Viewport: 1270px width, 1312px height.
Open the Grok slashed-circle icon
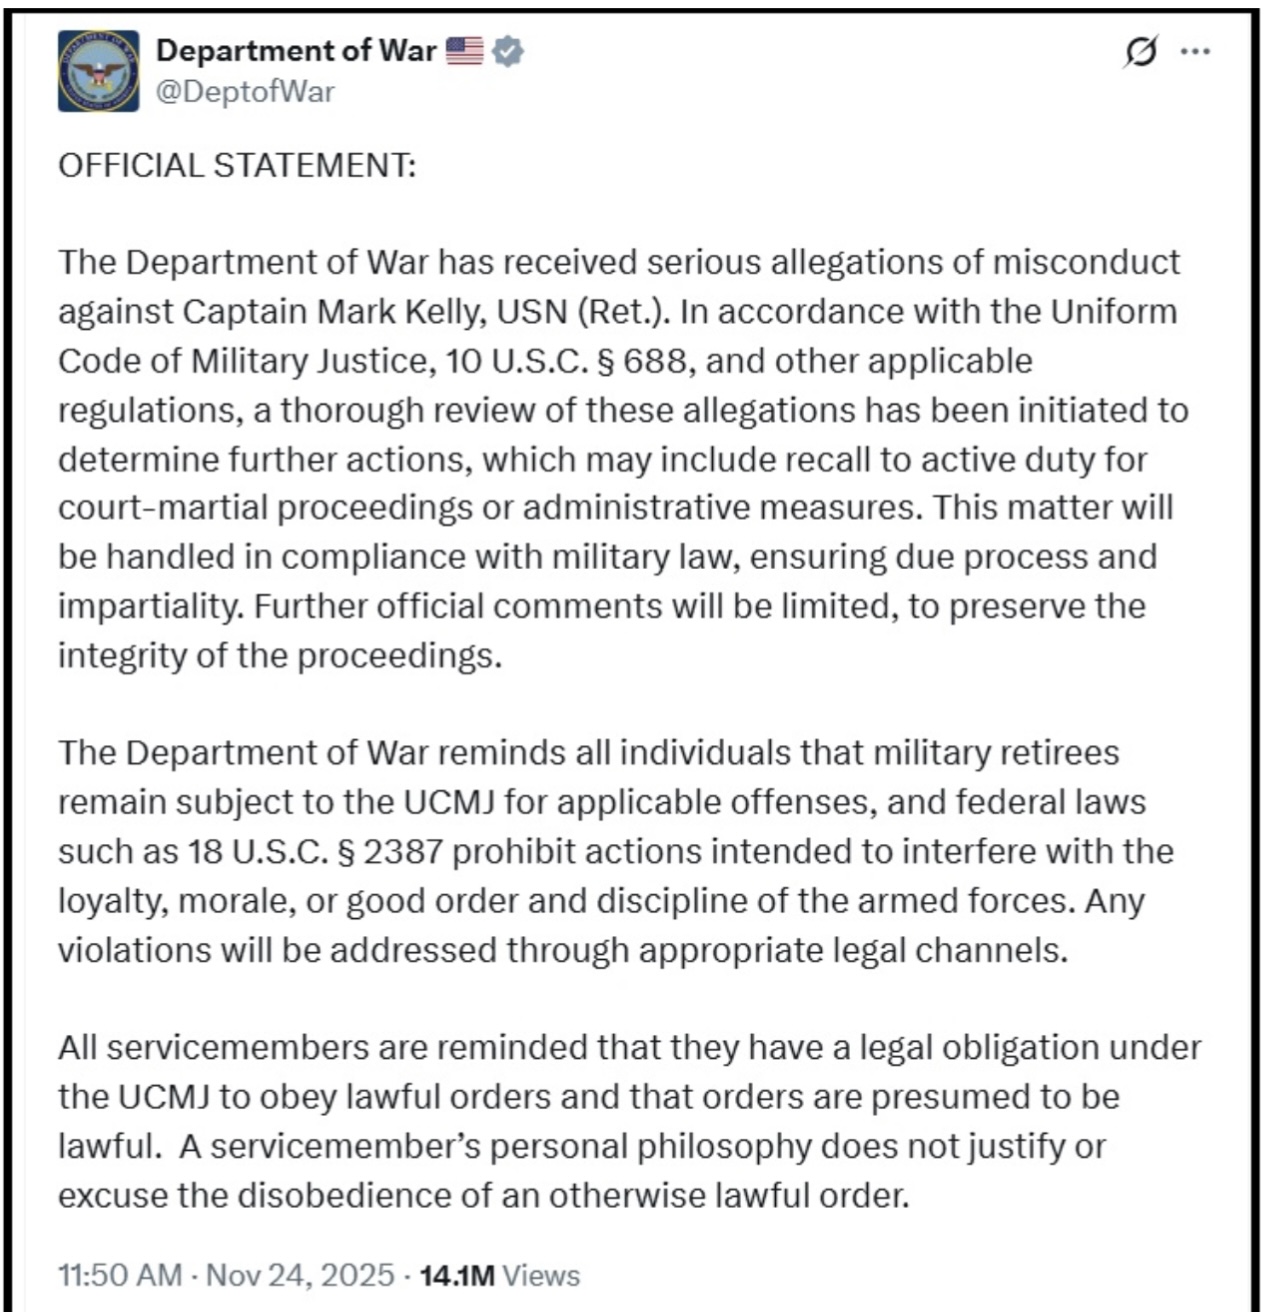[1141, 52]
